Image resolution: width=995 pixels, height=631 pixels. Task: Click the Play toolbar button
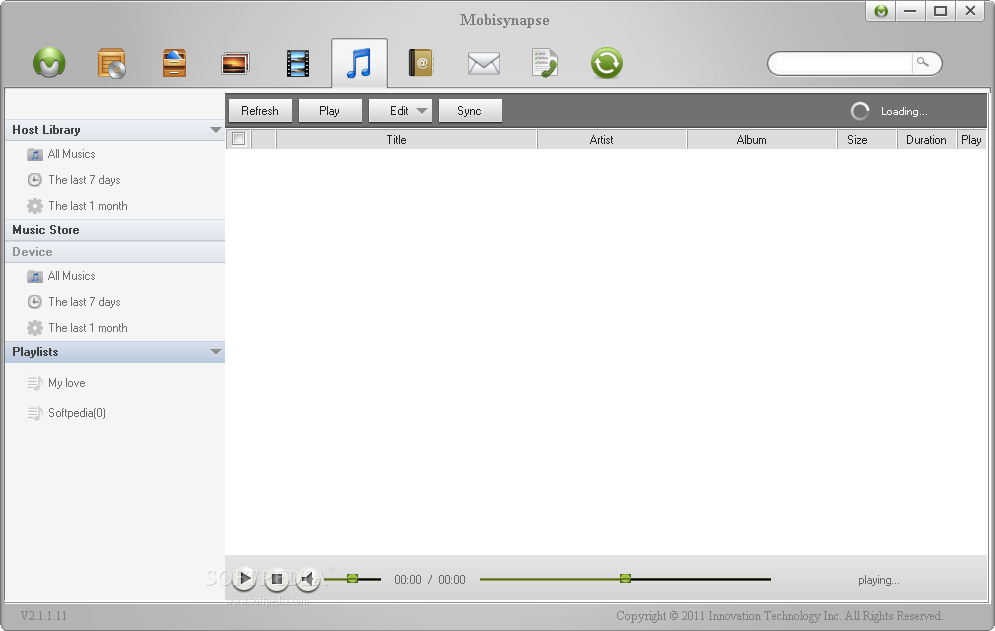[329, 110]
